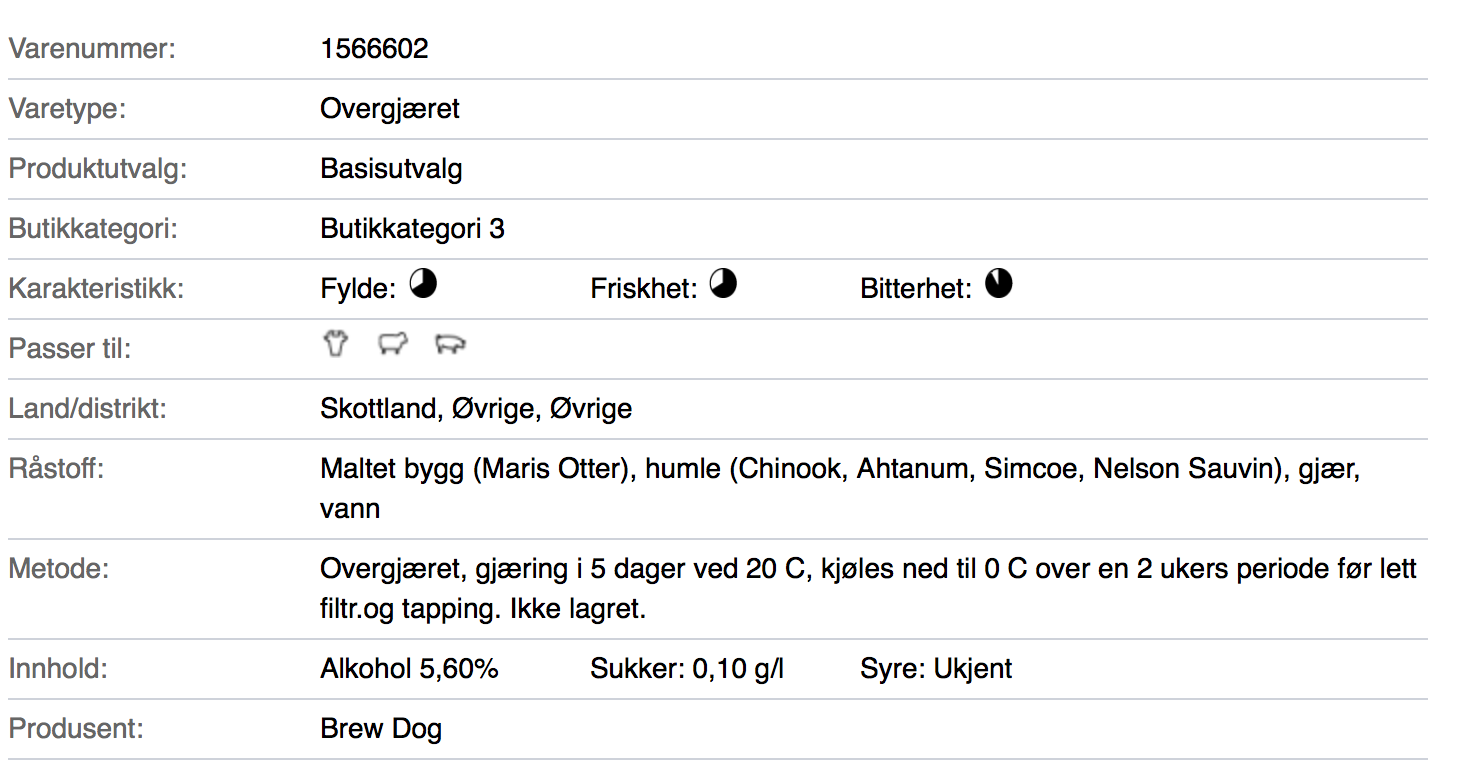Click the Skottland, Øvrige, Øvrige region text
This screenshot has height=762, width=1460.
[476, 409]
